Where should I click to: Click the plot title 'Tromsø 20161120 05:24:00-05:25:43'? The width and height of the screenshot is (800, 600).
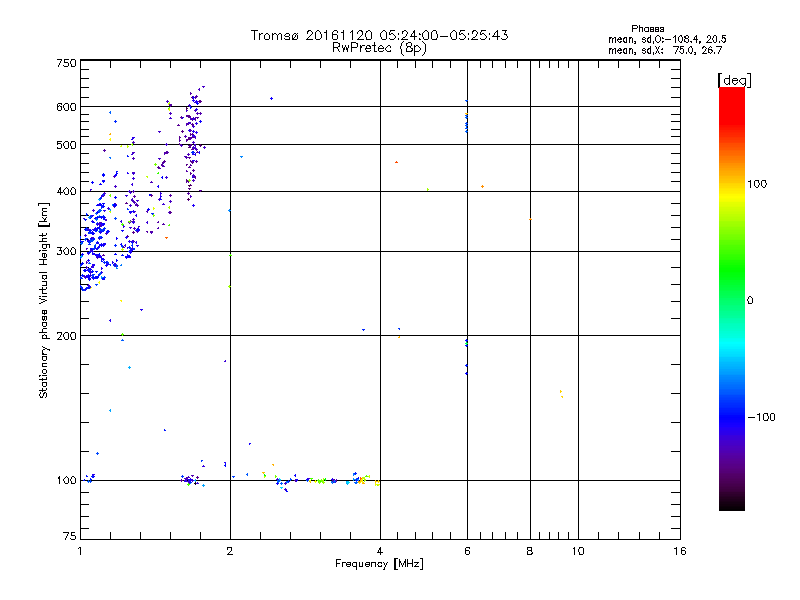click(379, 35)
